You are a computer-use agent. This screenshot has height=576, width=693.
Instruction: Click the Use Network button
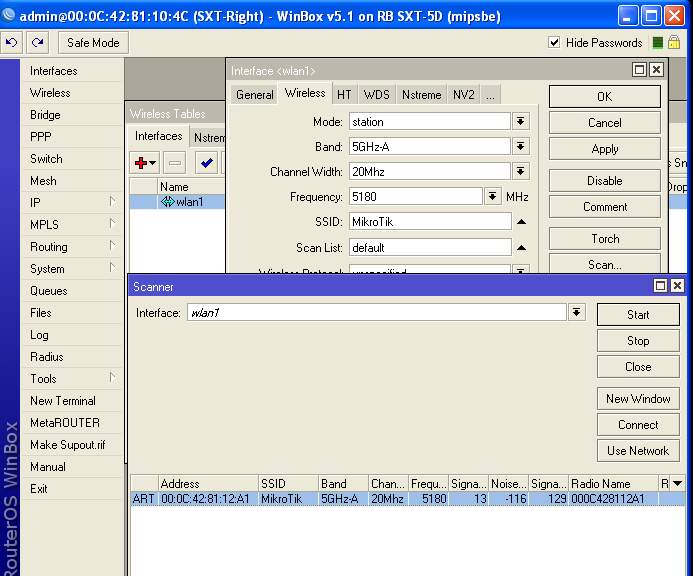coord(638,450)
